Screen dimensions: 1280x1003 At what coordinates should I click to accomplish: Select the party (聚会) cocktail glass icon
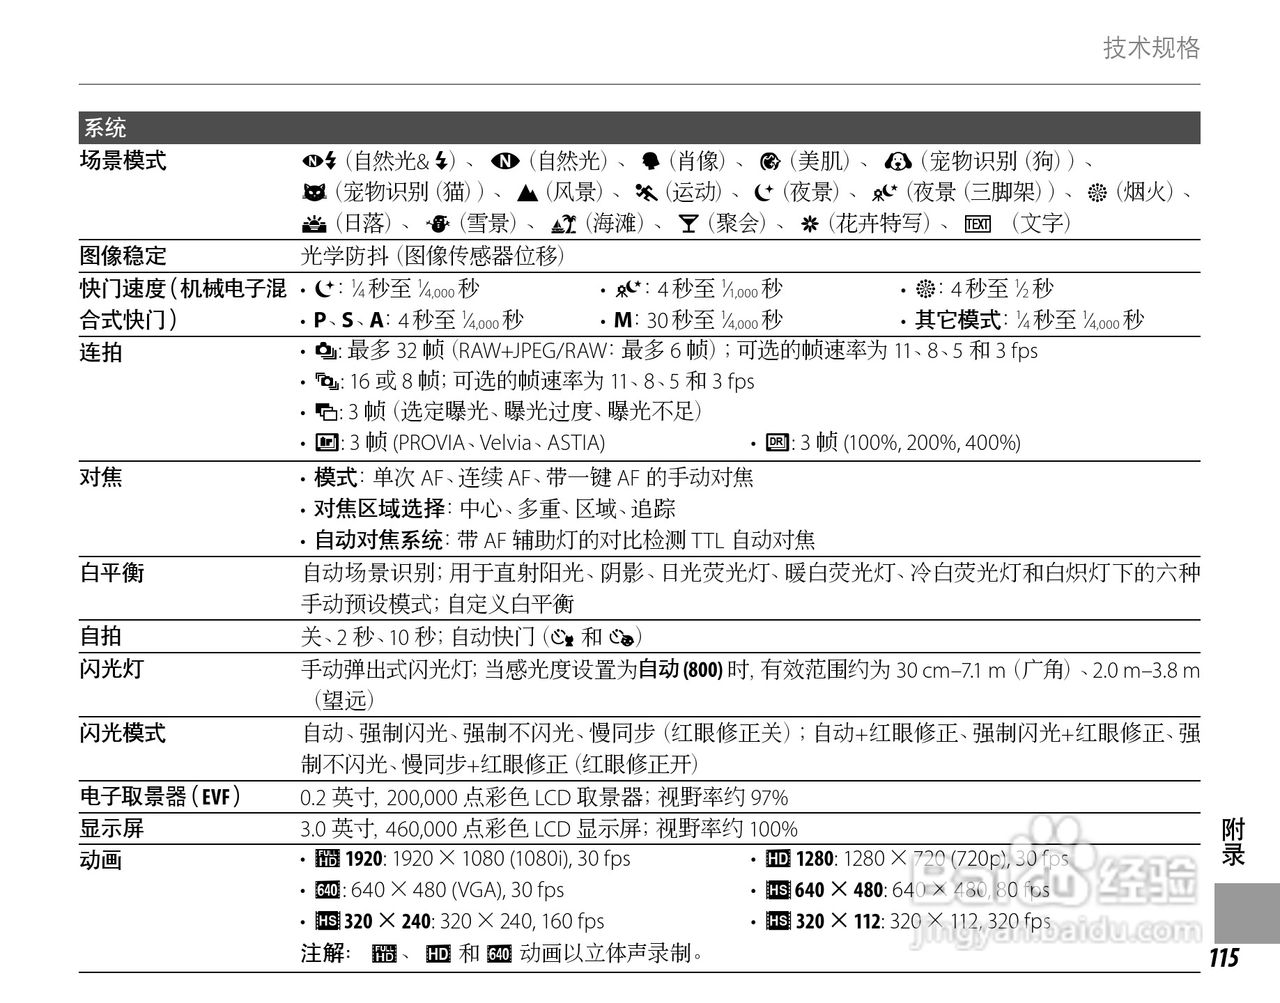tap(687, 223)
